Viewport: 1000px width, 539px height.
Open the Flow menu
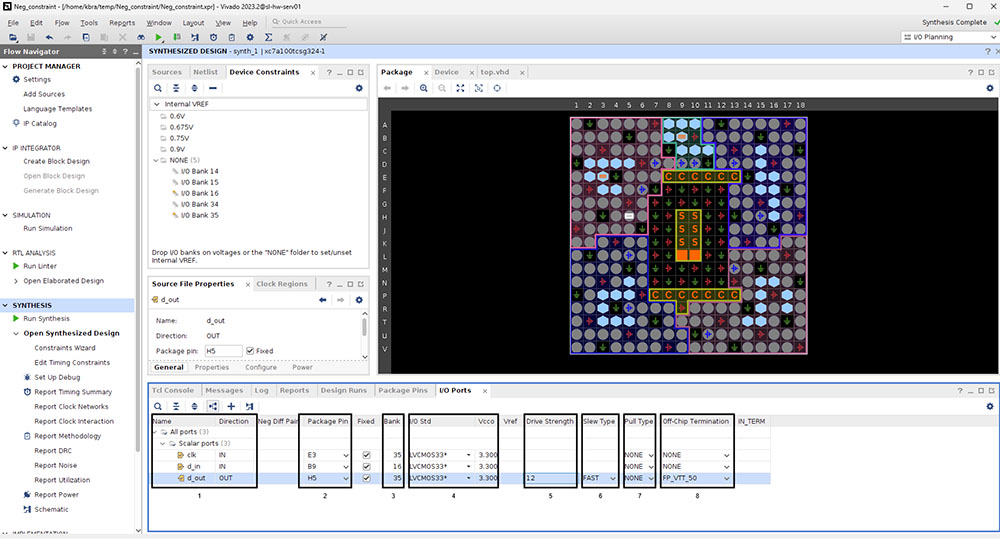pos(62,22)
